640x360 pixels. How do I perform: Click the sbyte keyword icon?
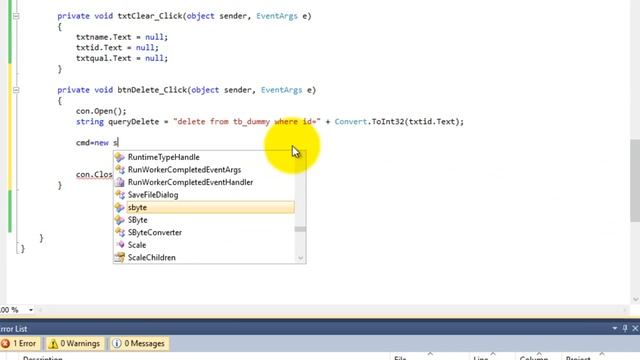point(120,207)
